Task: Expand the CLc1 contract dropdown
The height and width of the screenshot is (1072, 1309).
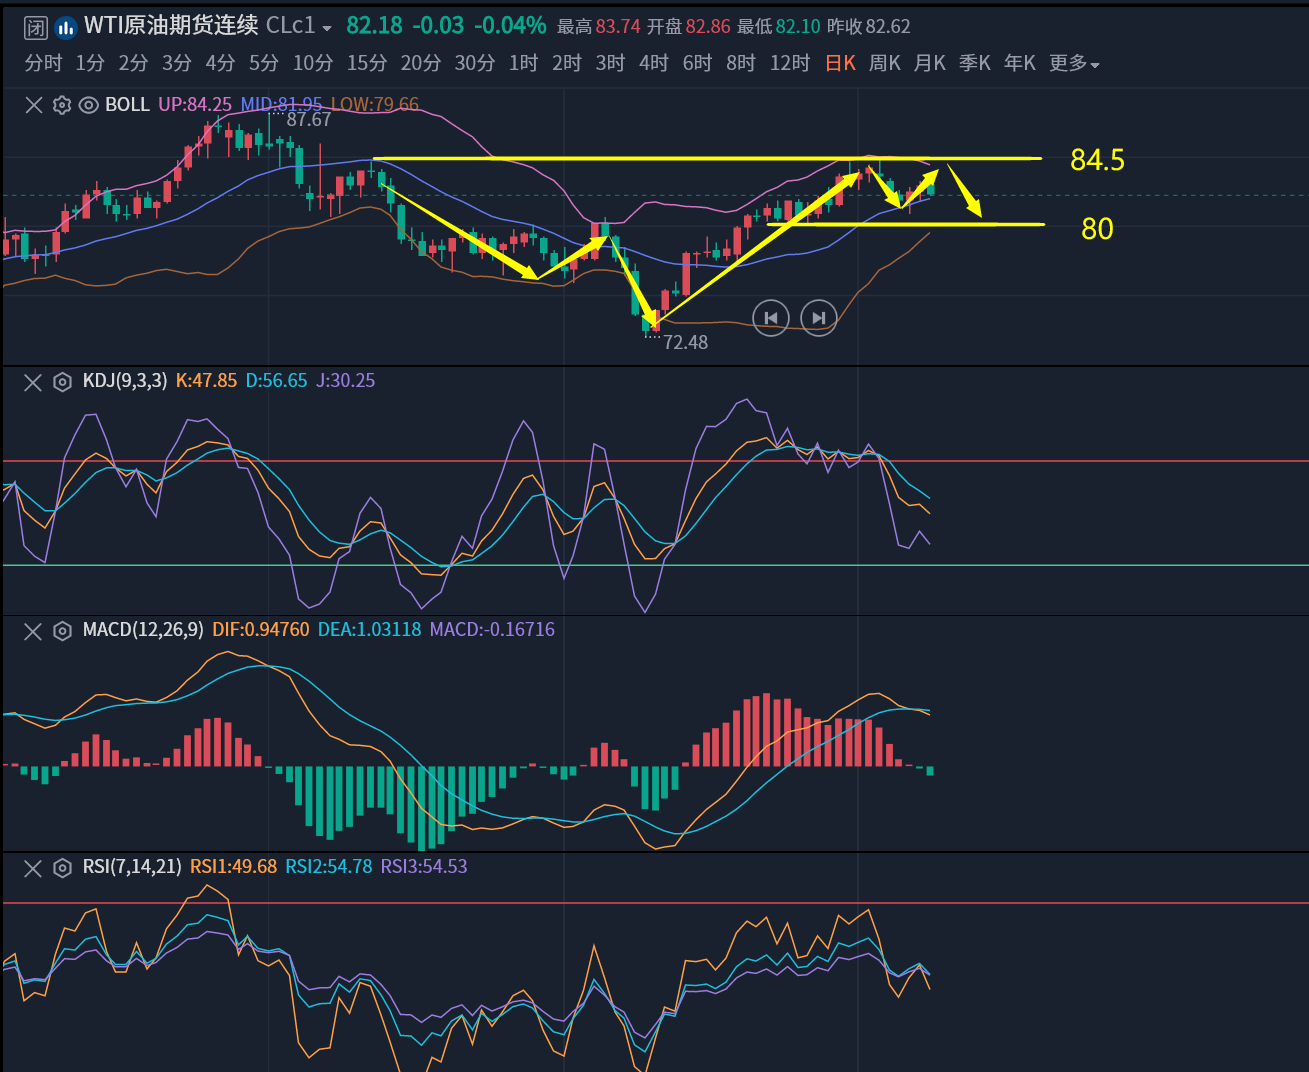Action: [x=327, y=28]
